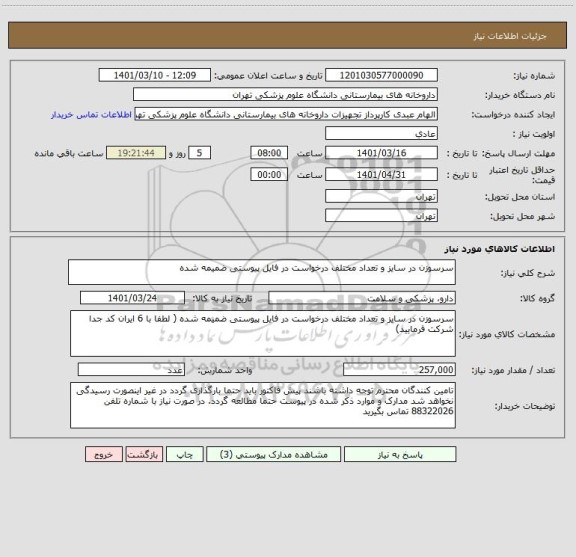Click the گروه کالا label
The image size is (576, 557).
click(537, 298)
